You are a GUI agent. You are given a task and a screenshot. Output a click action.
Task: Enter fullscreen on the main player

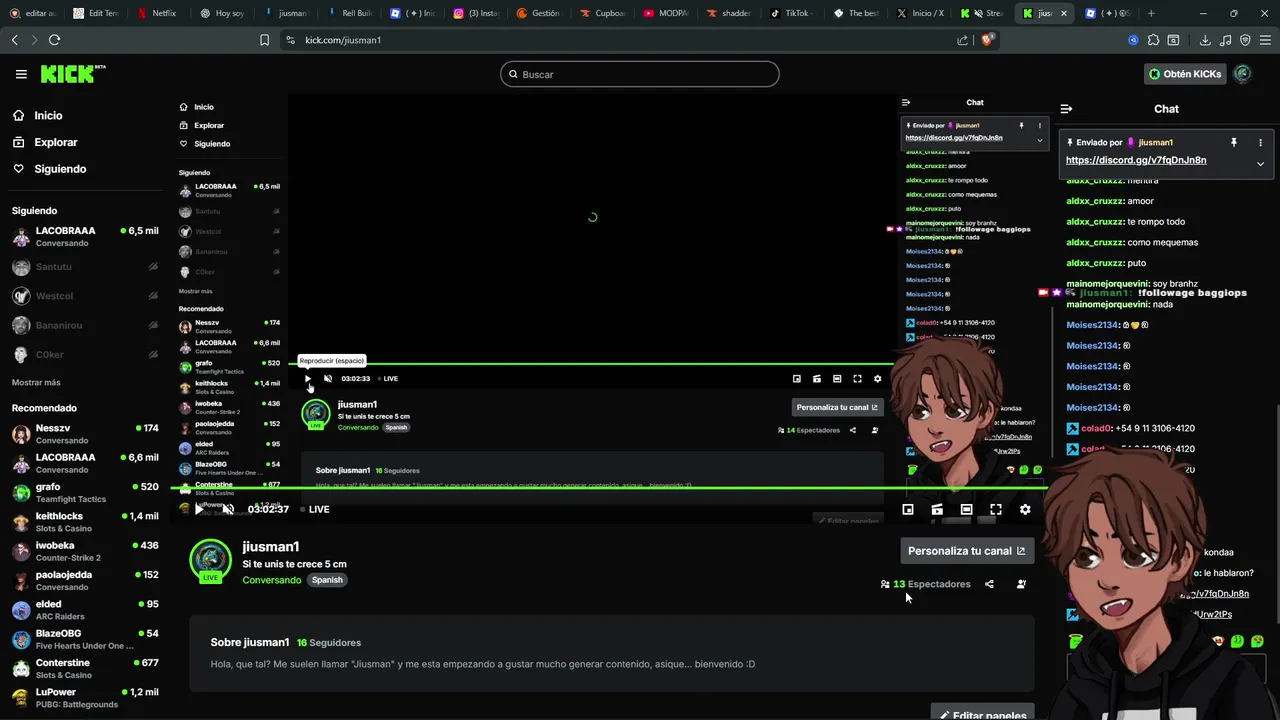(996, 509)
